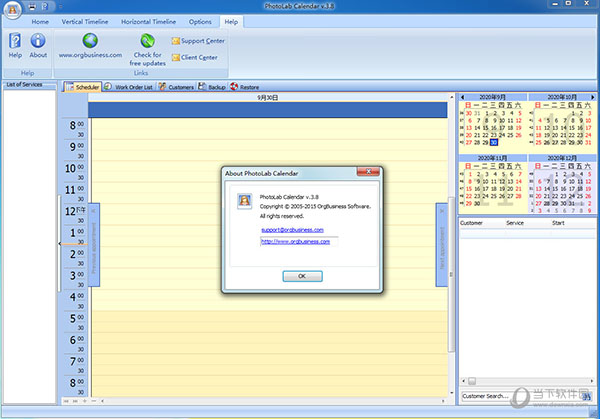Click the 3:00 time slot label
The width and height of the screenshot is (600, 419).
tap(76, 275)
